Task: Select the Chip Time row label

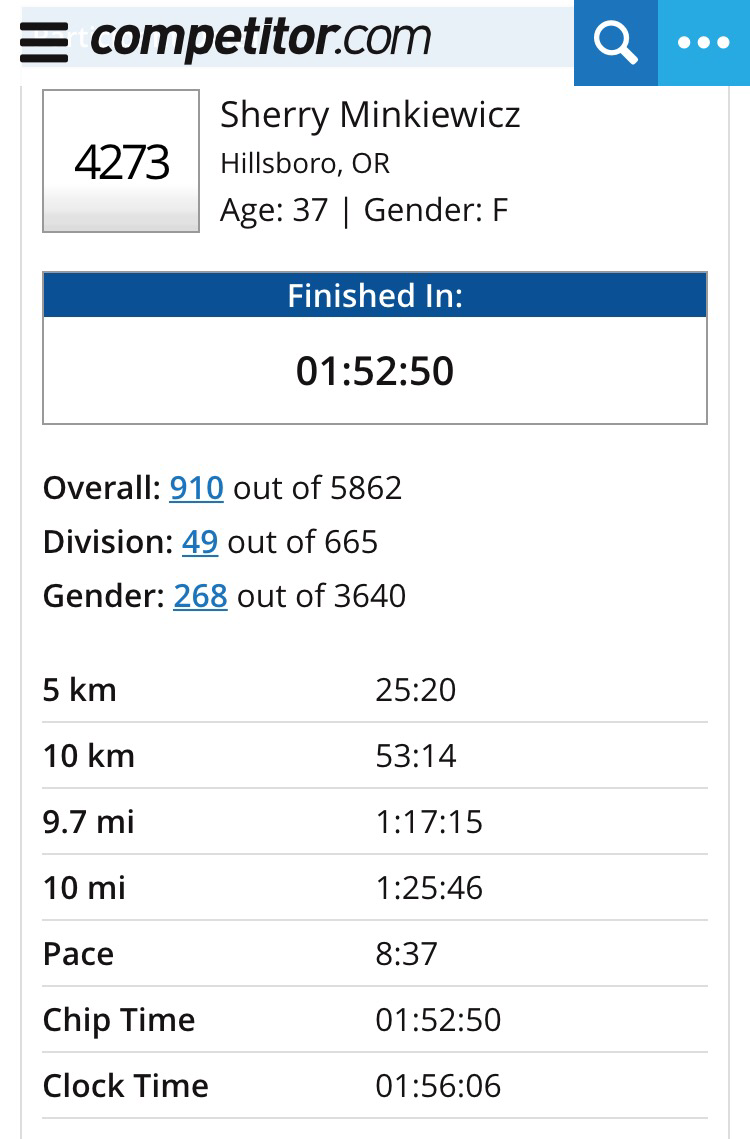Action: (118, 1020)
